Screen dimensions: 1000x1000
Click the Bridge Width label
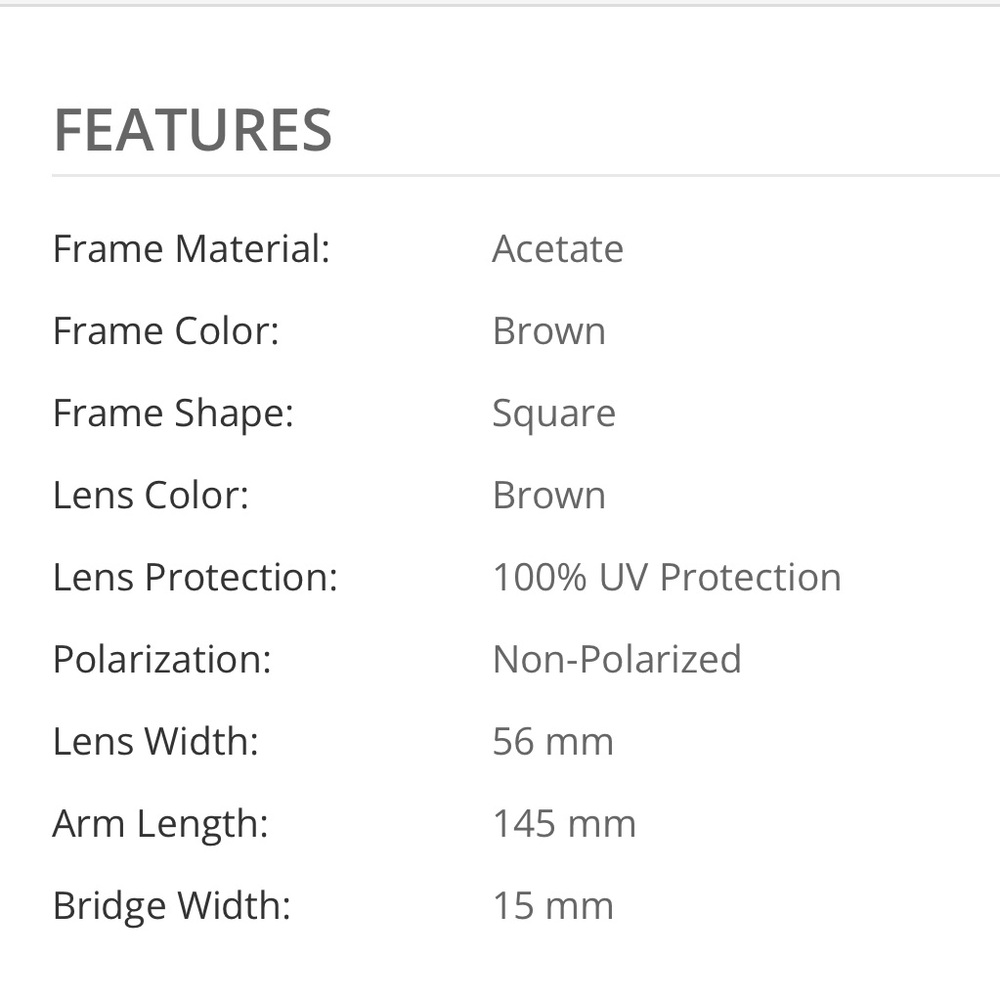click(x=171, y=905)
